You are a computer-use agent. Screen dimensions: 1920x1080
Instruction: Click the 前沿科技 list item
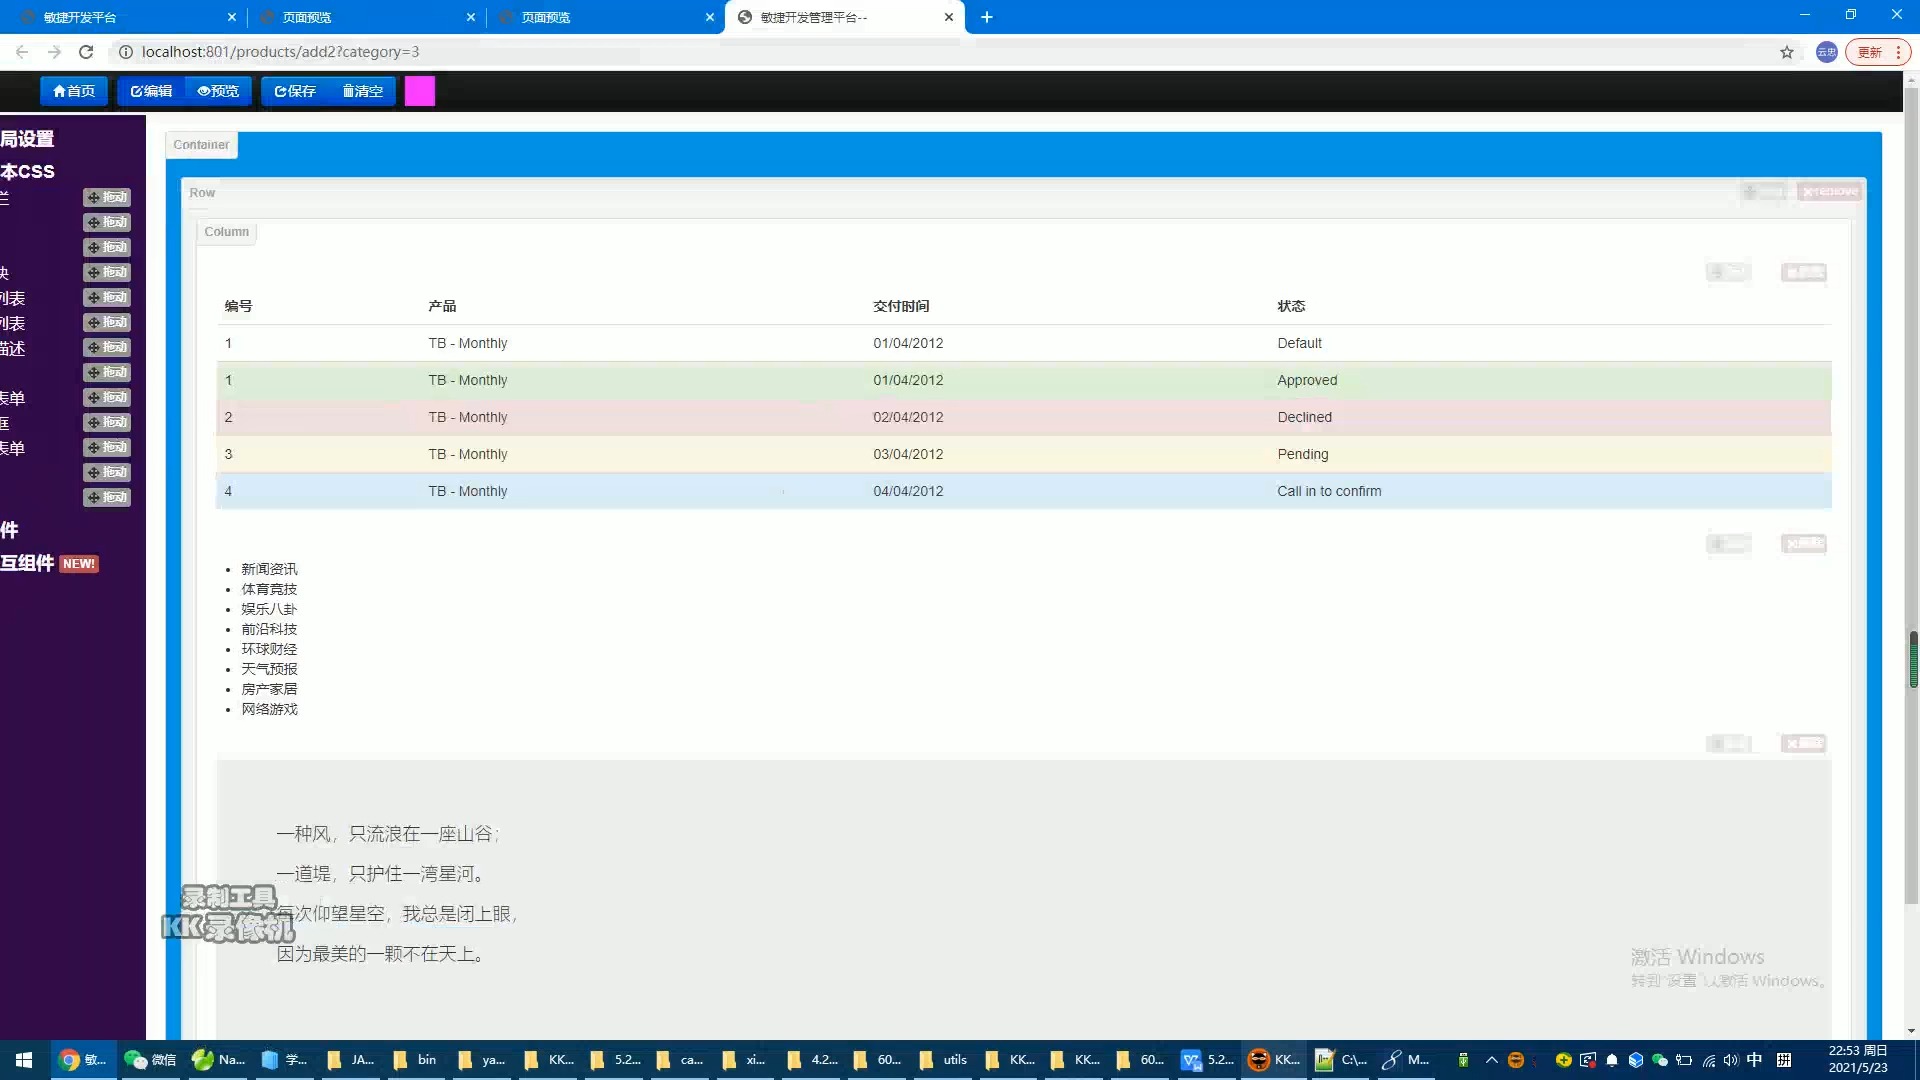pyautogui.click(x=269, y=629)
